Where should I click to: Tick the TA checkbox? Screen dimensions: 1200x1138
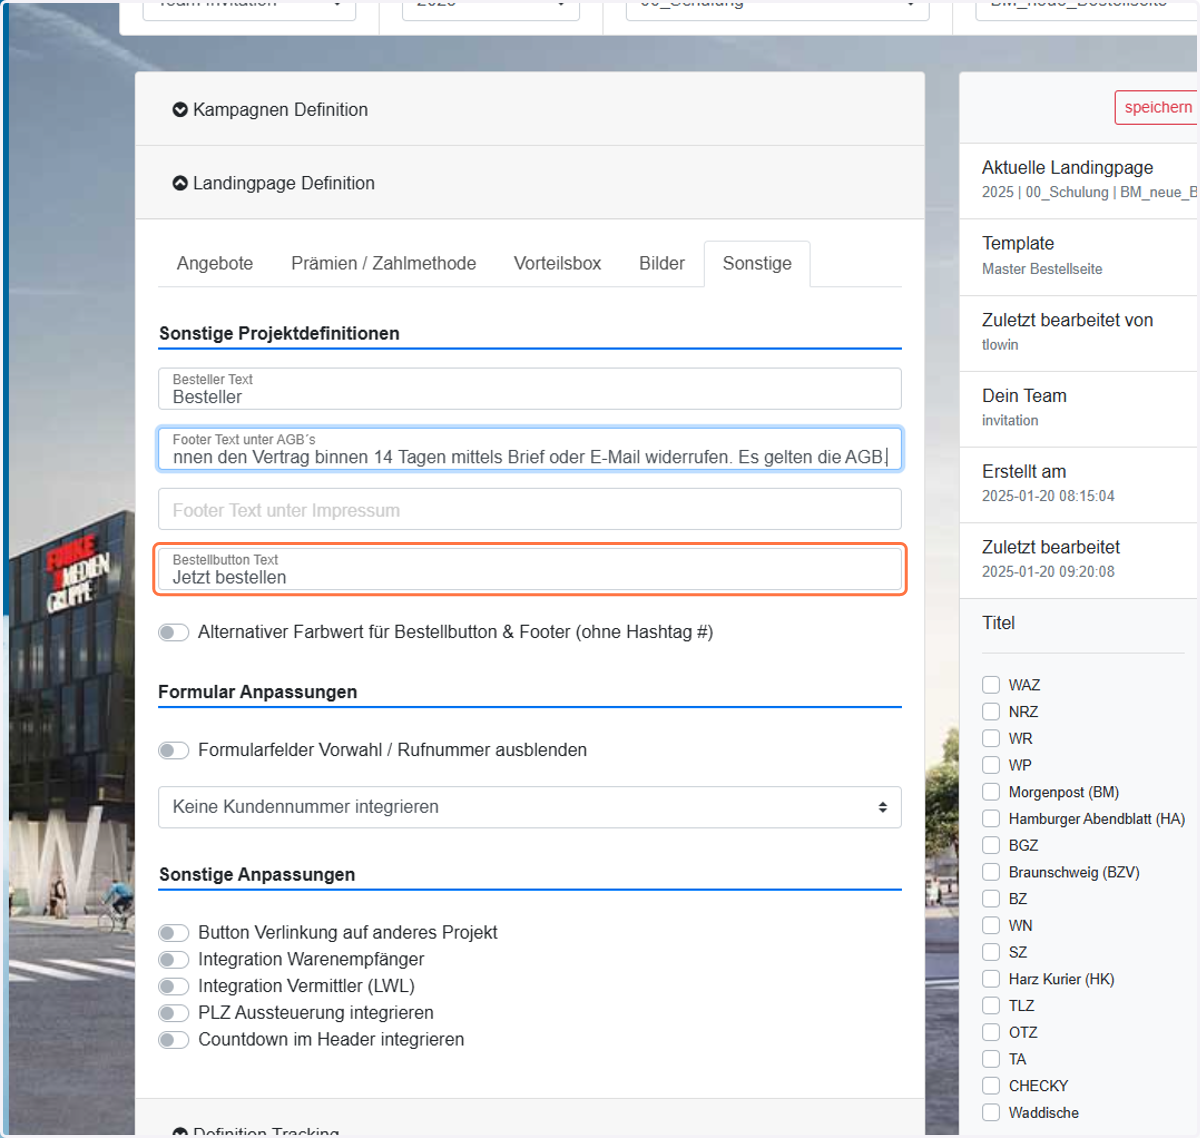click(x=991, y=1059)
